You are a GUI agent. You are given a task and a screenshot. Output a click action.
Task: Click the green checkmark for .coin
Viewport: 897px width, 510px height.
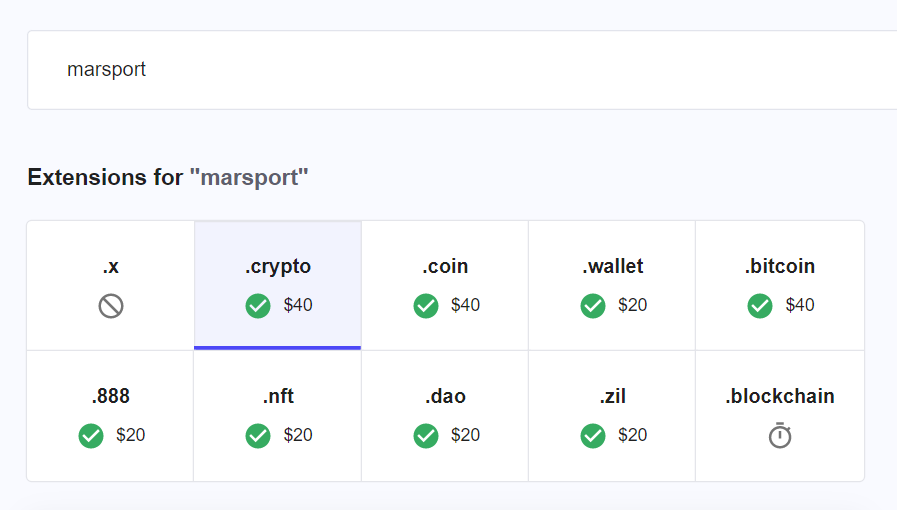pos(426,306)
